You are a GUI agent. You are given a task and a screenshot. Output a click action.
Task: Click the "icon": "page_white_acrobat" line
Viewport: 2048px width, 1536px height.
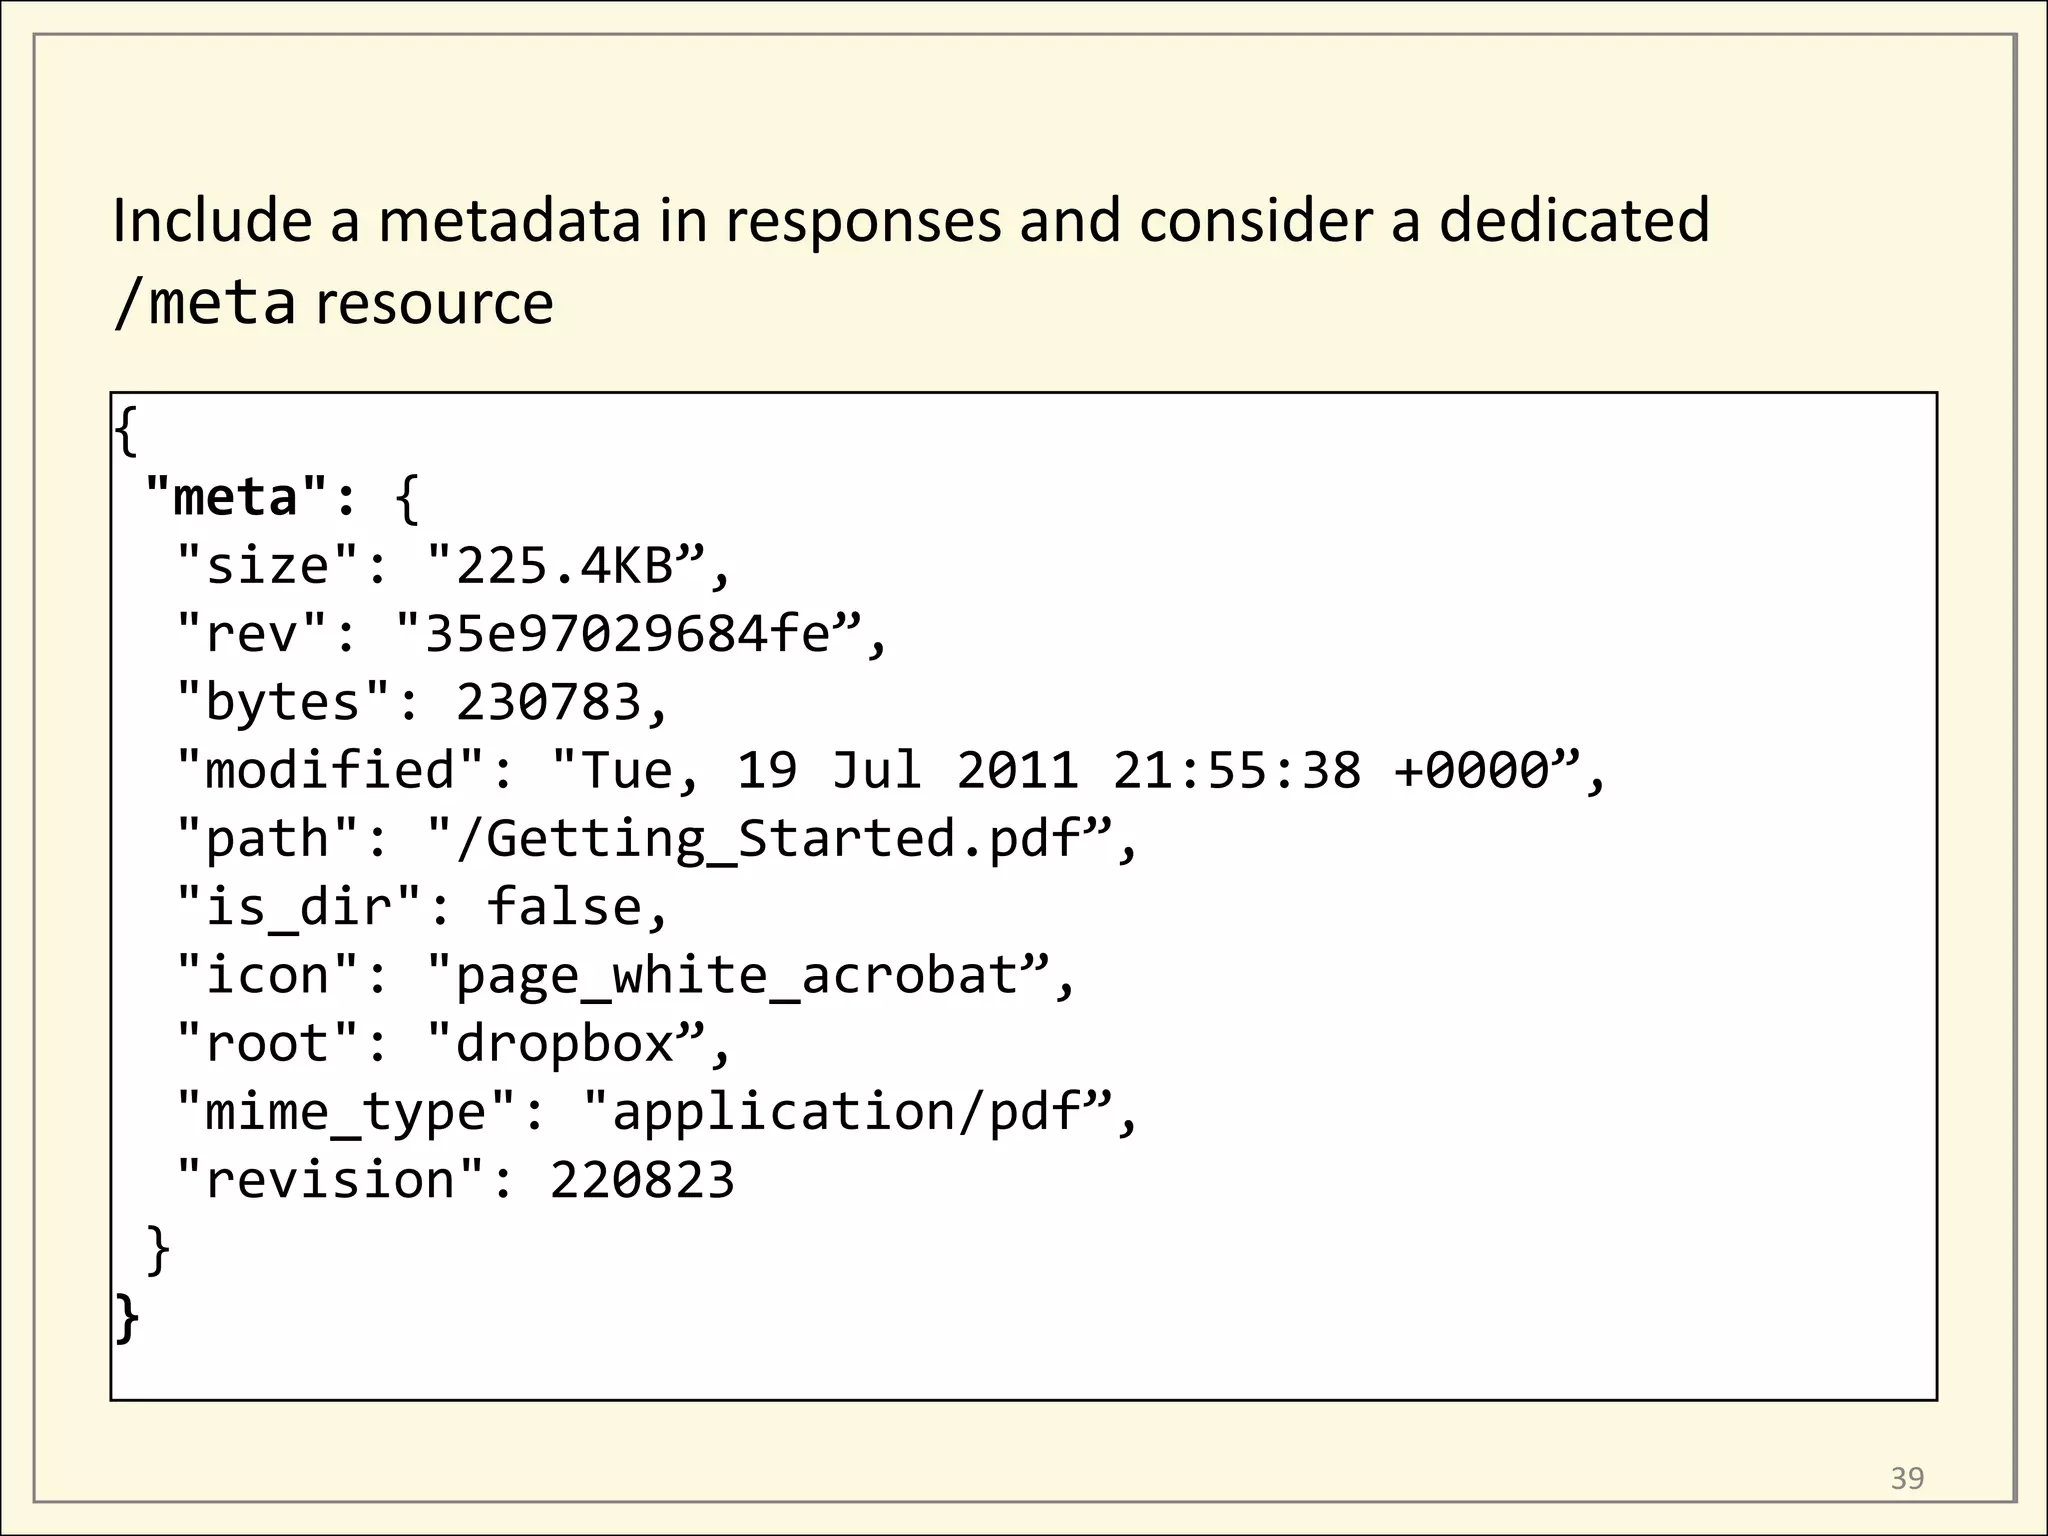625,975
